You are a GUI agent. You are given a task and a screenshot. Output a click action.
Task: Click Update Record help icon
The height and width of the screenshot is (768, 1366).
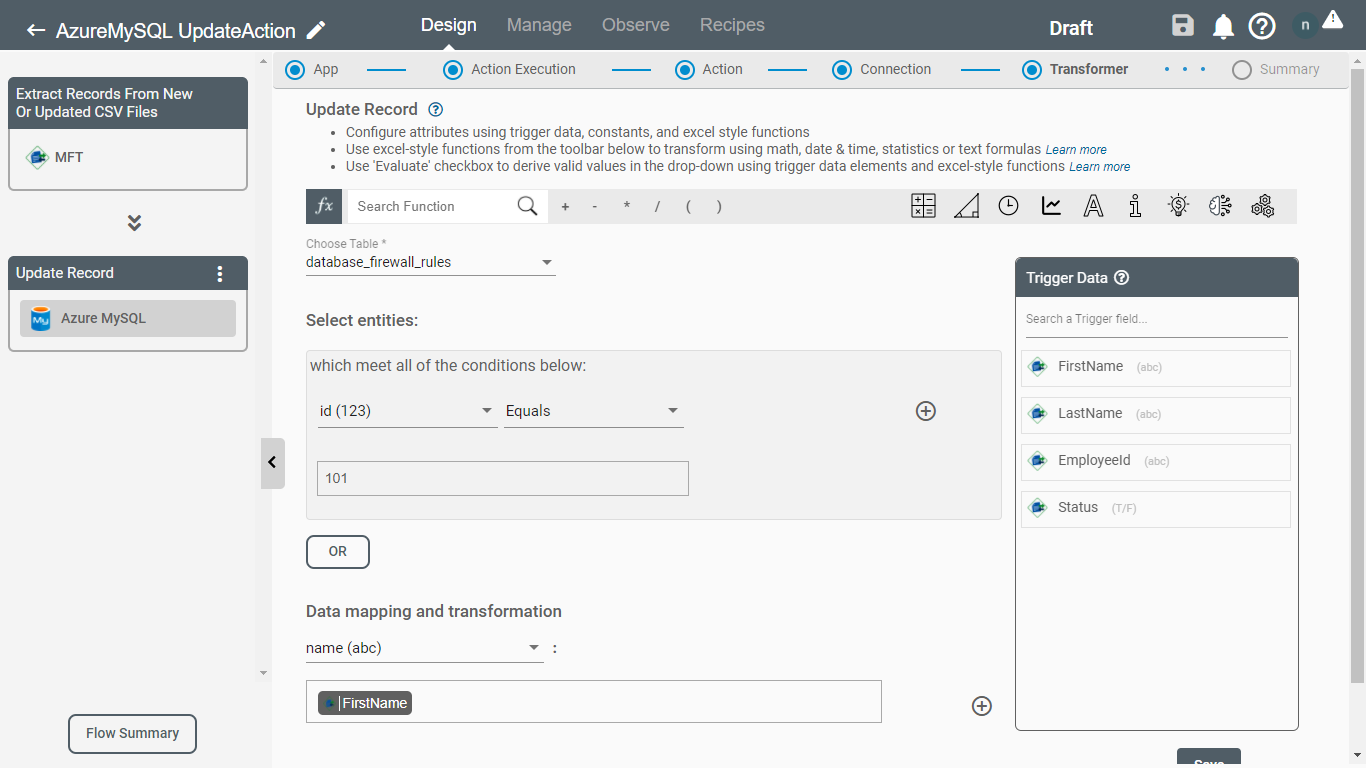[435, 110]
